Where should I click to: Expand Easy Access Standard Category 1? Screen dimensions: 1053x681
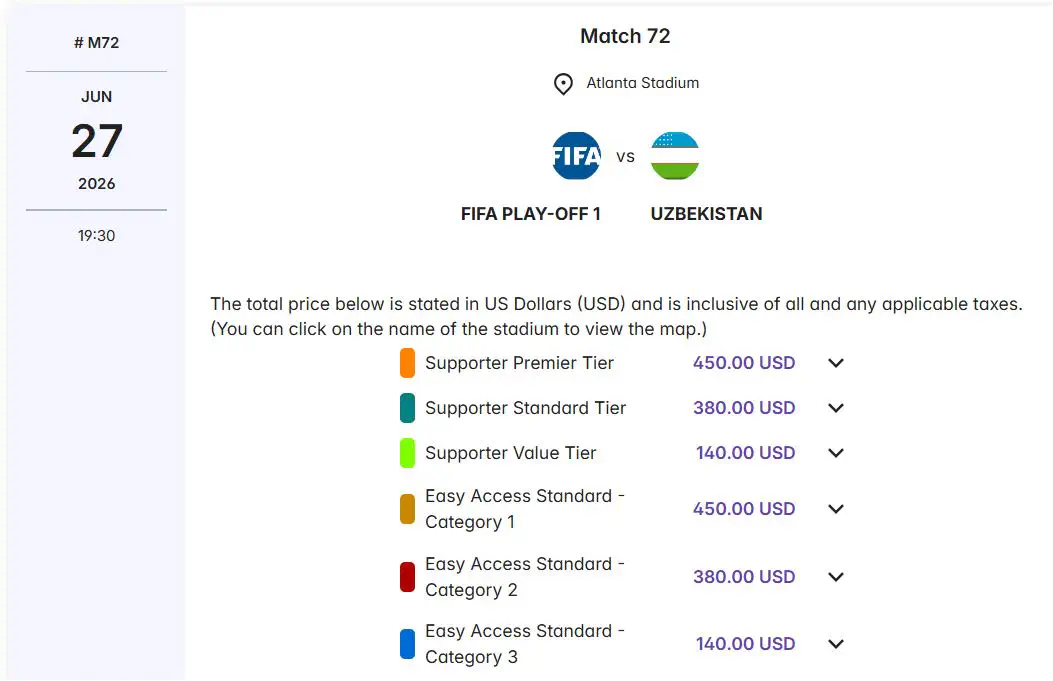(836, 509)
